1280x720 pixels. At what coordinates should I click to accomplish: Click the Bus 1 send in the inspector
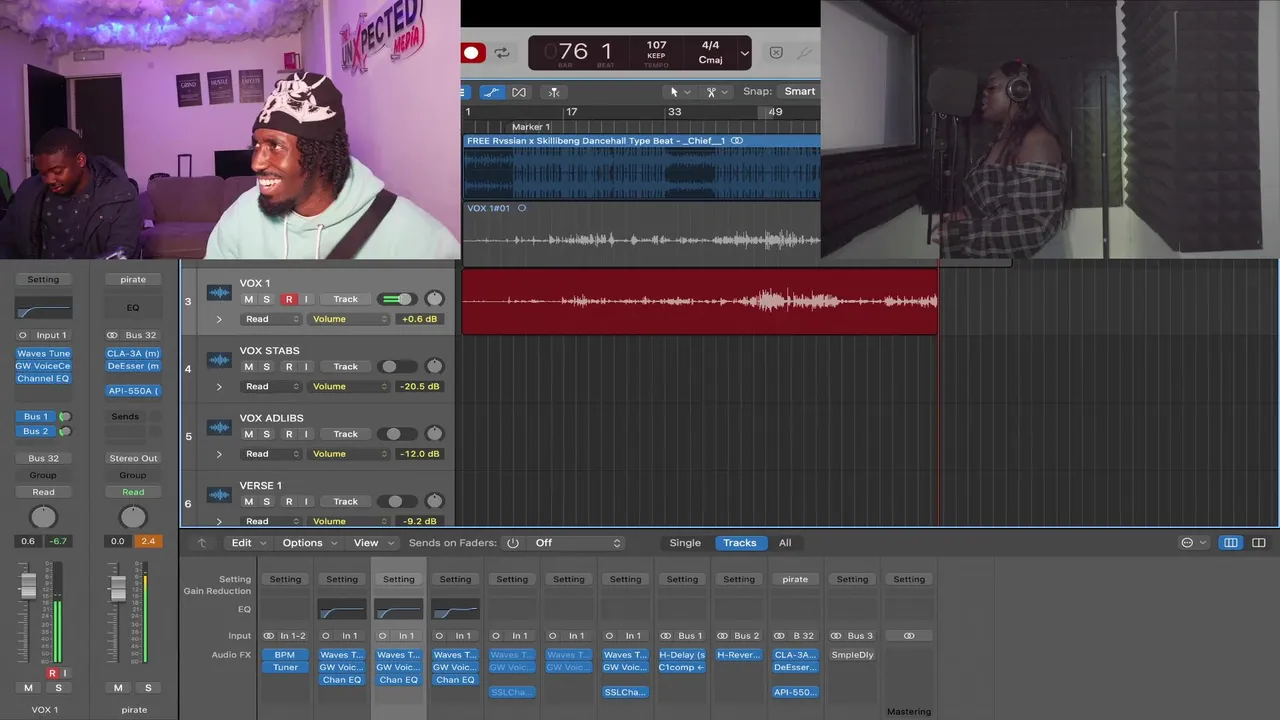coord(35,416)
